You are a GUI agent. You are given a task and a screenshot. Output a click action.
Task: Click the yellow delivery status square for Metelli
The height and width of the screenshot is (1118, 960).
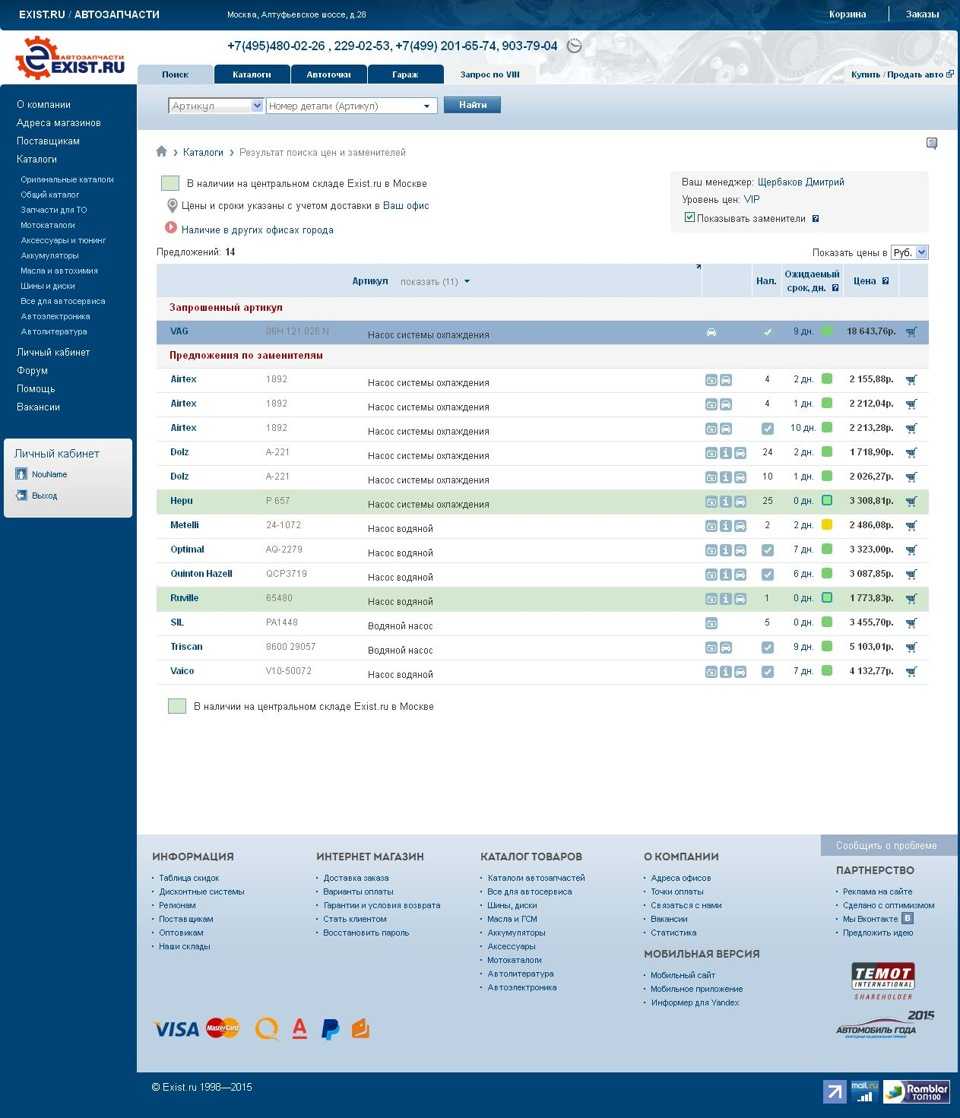[x=827, y=525]
